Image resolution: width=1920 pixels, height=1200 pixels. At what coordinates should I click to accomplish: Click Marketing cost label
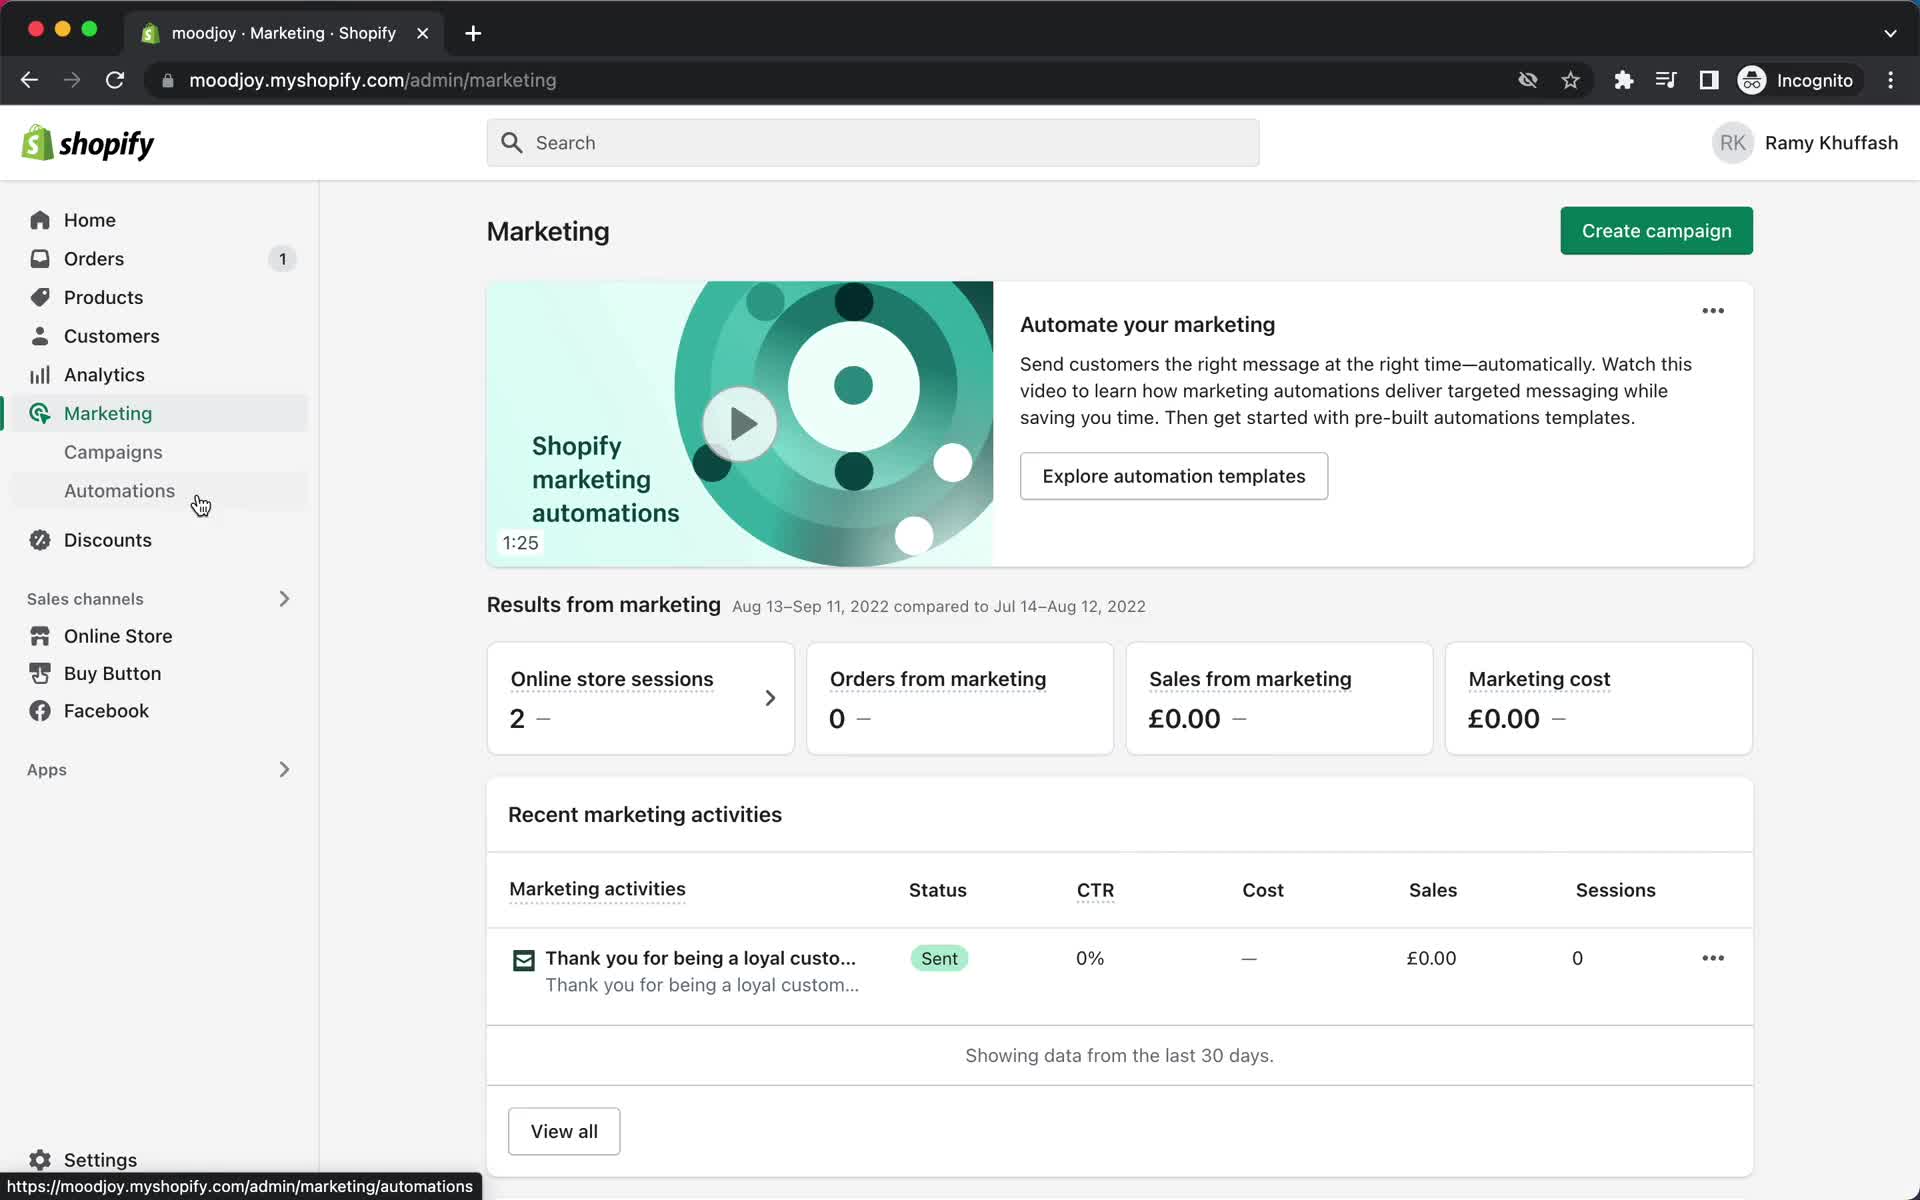point(1539,679)
